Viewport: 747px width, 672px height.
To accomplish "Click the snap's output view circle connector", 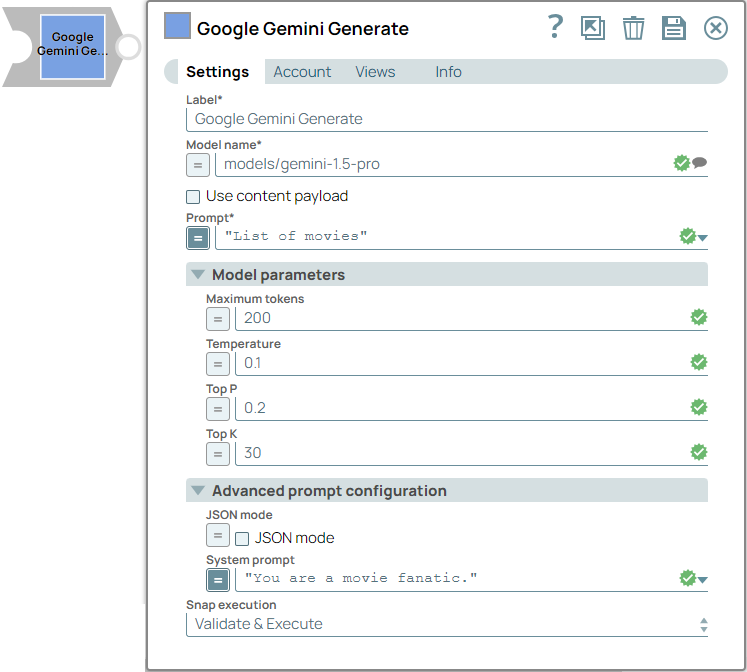I will pos(128,47).
